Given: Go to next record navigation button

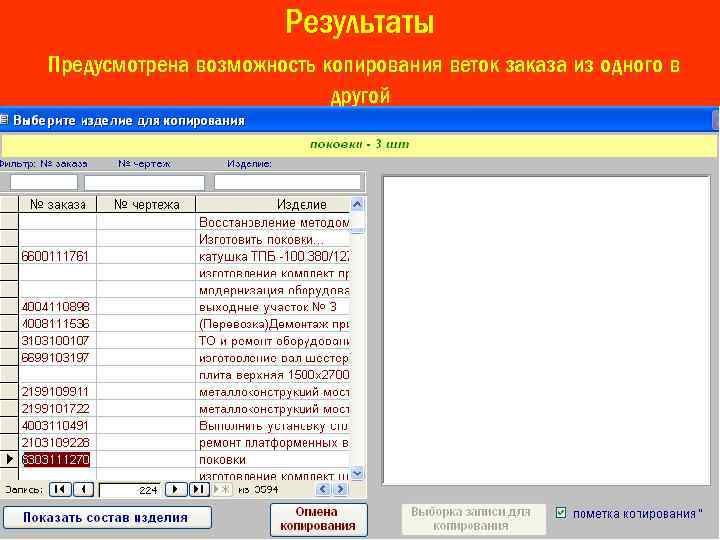Looking at the screenshot, I should coord(175,489).
